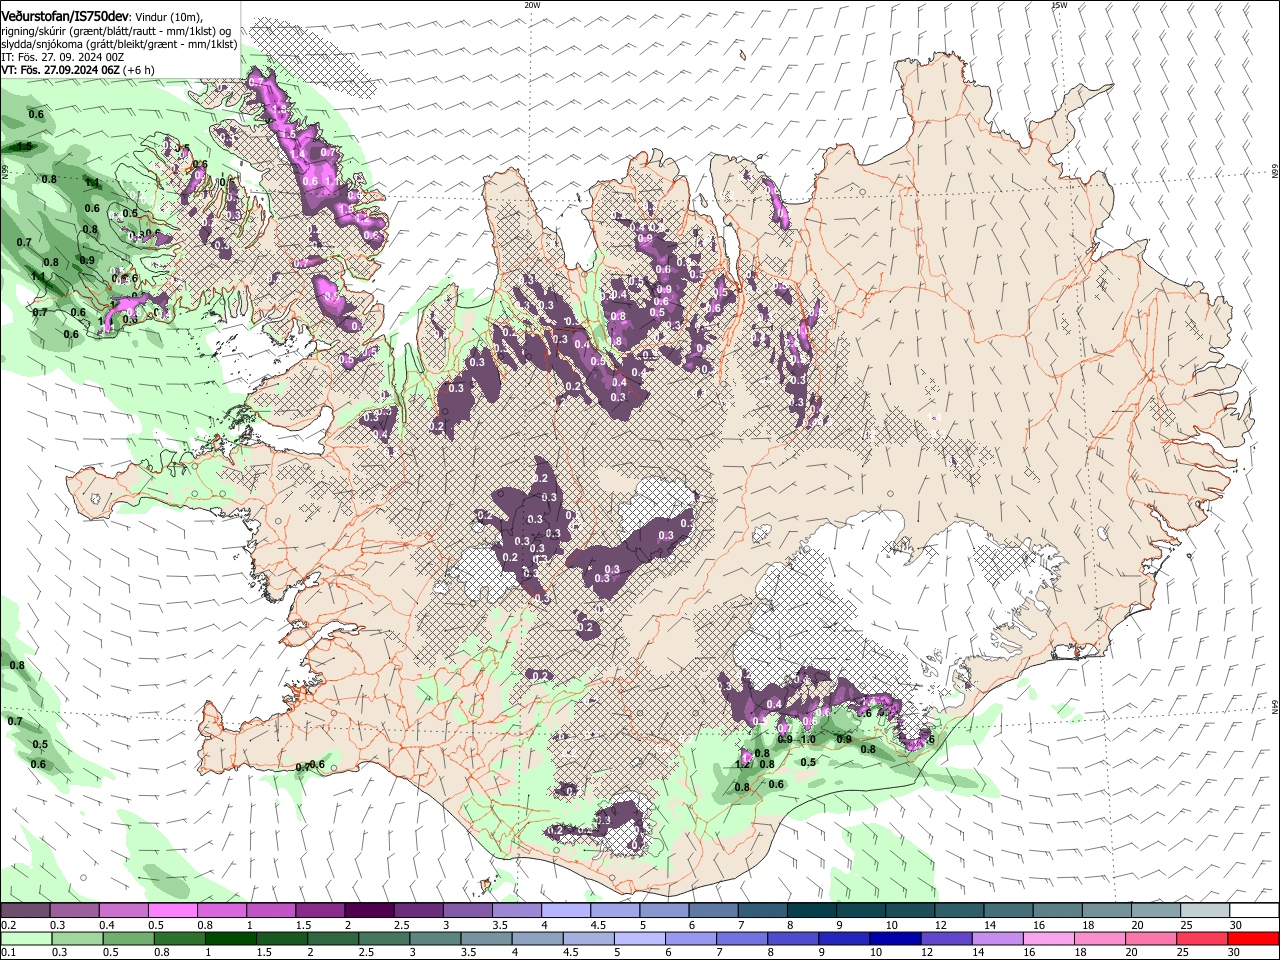Click the darkest purple snow swatch for 2–2.5

[369, 911]
